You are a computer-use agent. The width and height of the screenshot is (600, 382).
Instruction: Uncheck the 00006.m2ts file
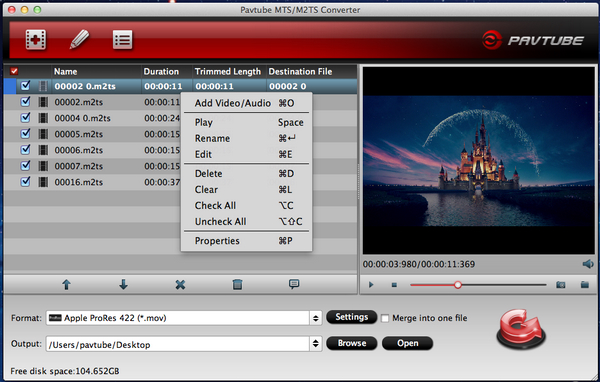click(25, 149)
